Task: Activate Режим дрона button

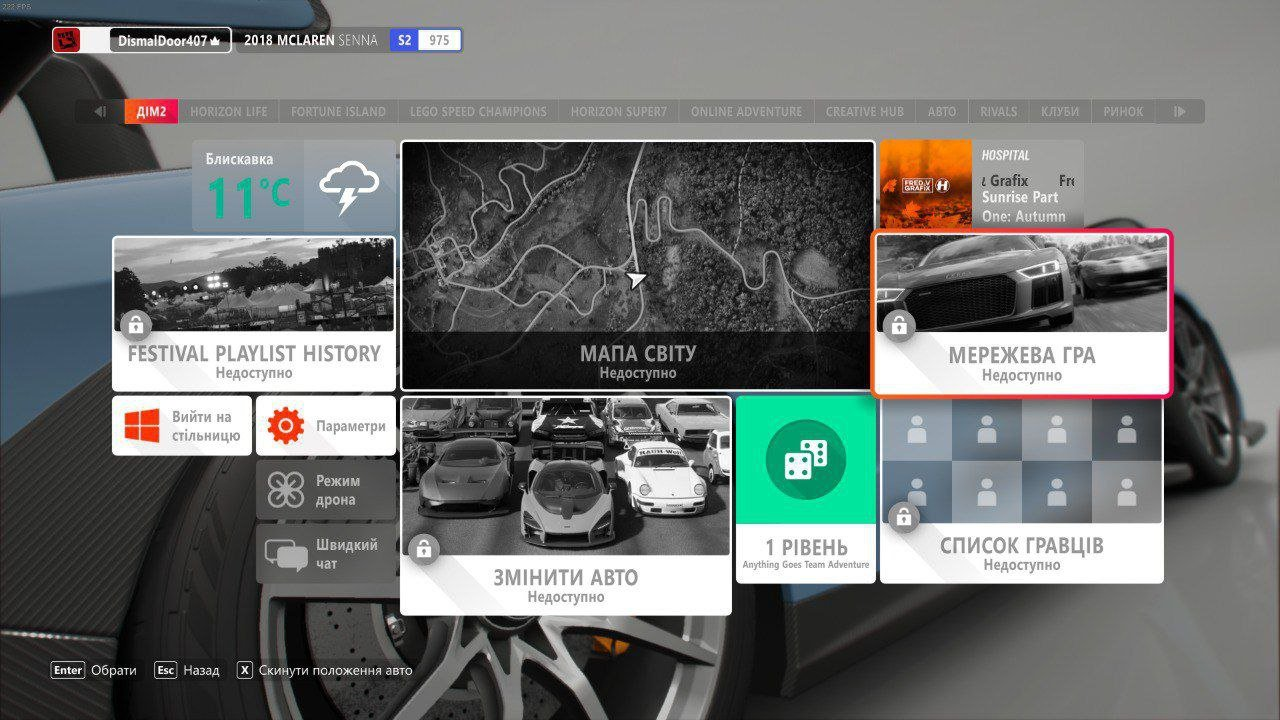Action: click(x=326, y=490)
